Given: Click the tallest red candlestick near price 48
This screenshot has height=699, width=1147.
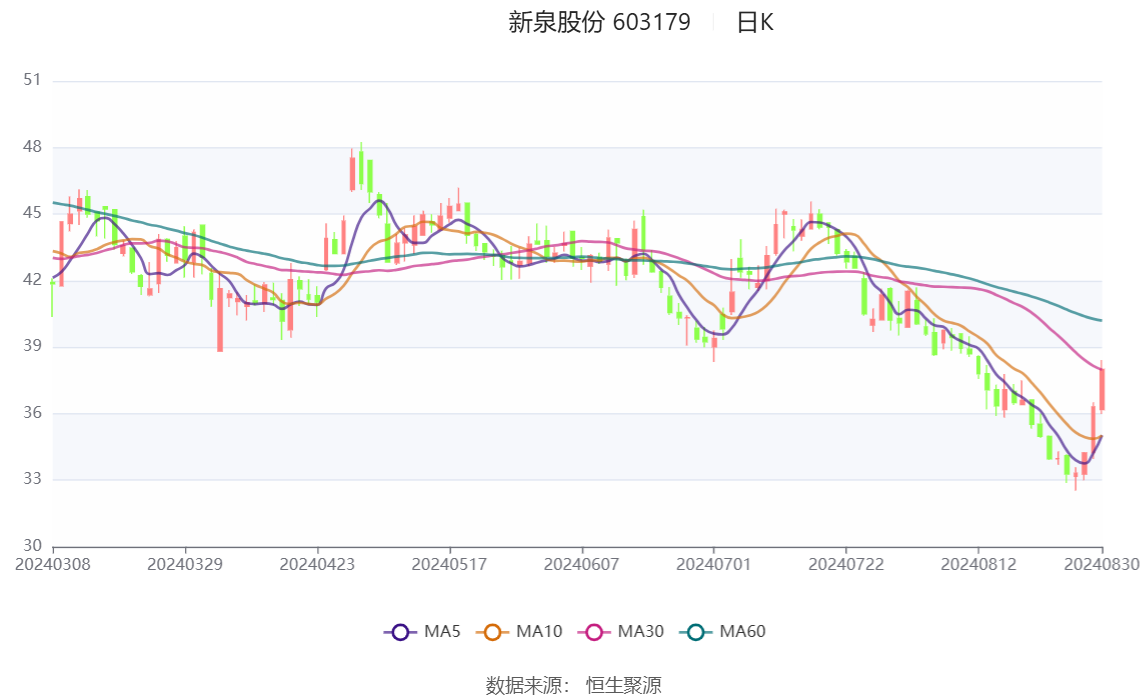Looking at the screenshot, I should pyautogui.click(x=353, y=173).
